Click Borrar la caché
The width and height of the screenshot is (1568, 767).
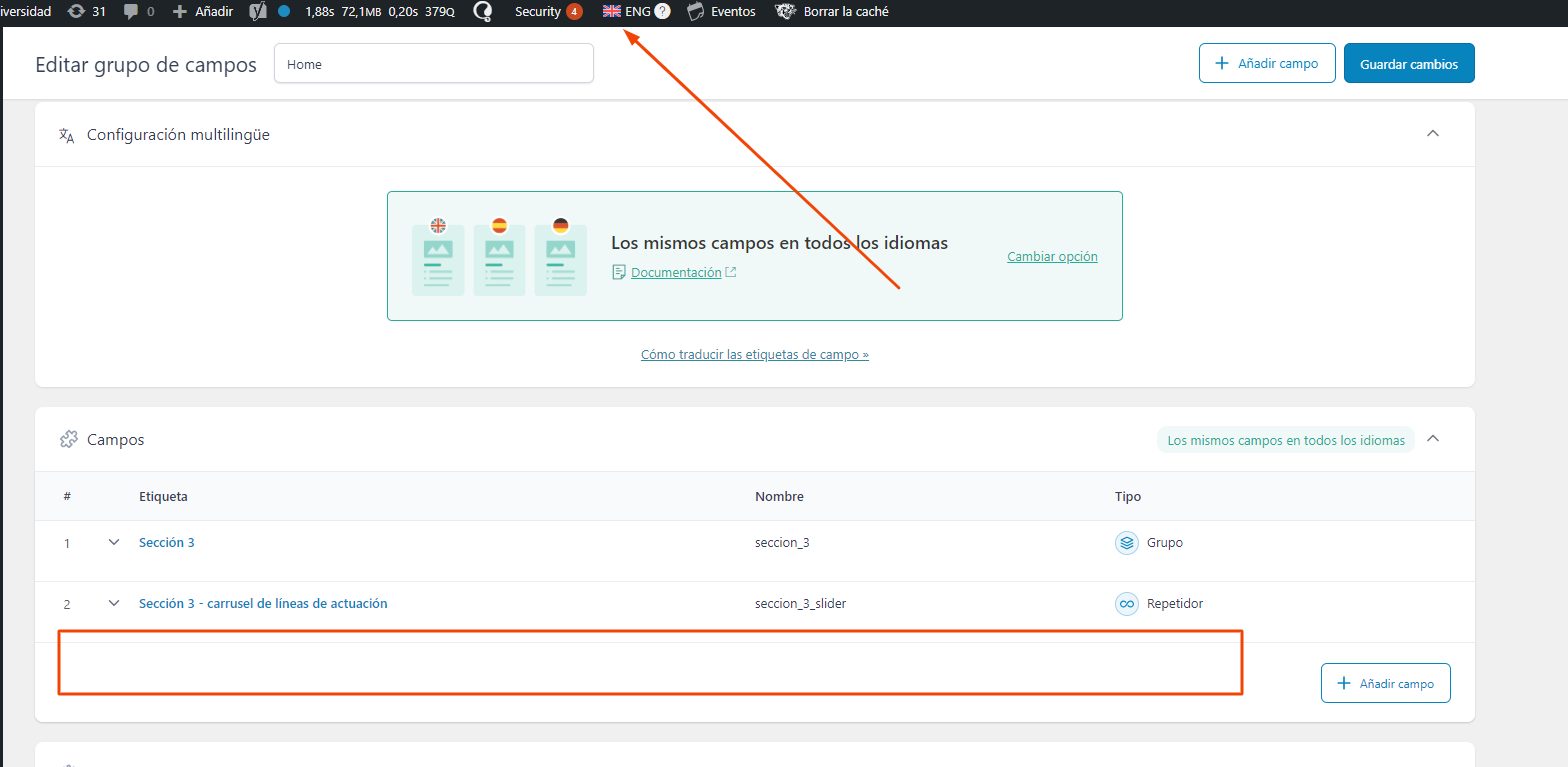pyautogui.click(x=832, y=12)
